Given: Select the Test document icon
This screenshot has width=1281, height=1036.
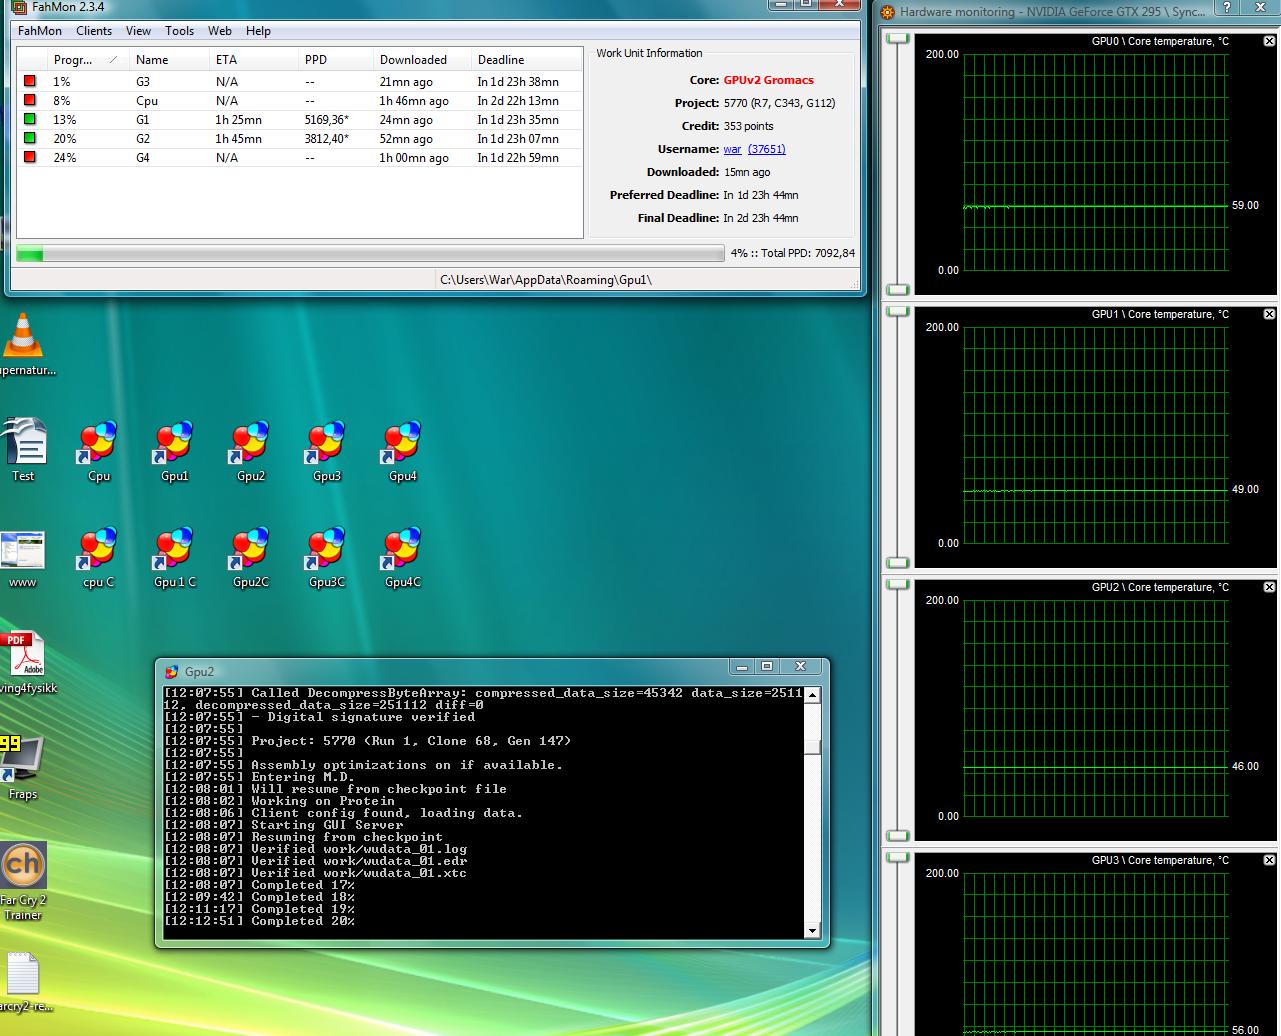Looking at the screenshot, I should (23, 450).
